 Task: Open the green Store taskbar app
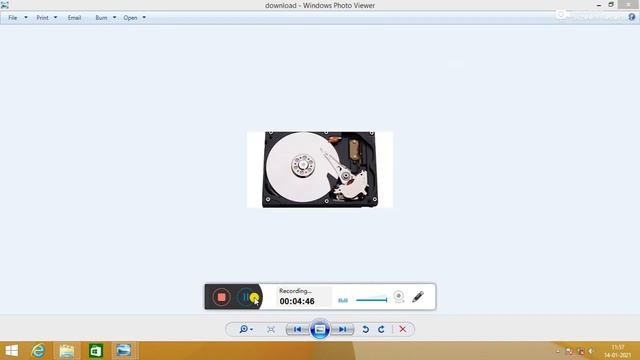click(96, 351)
